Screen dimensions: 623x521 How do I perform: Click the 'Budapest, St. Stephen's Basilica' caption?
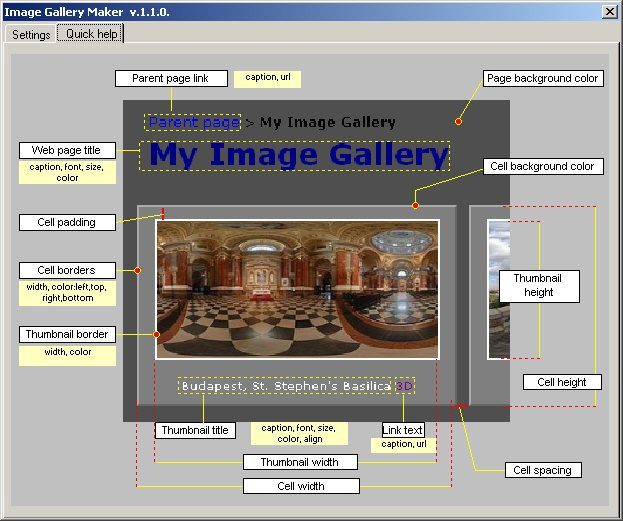(285, 386)
